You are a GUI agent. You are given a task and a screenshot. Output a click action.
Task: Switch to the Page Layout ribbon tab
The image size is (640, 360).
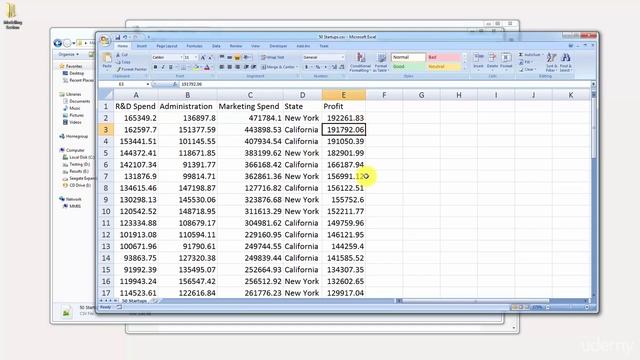(x=167, y=46)
